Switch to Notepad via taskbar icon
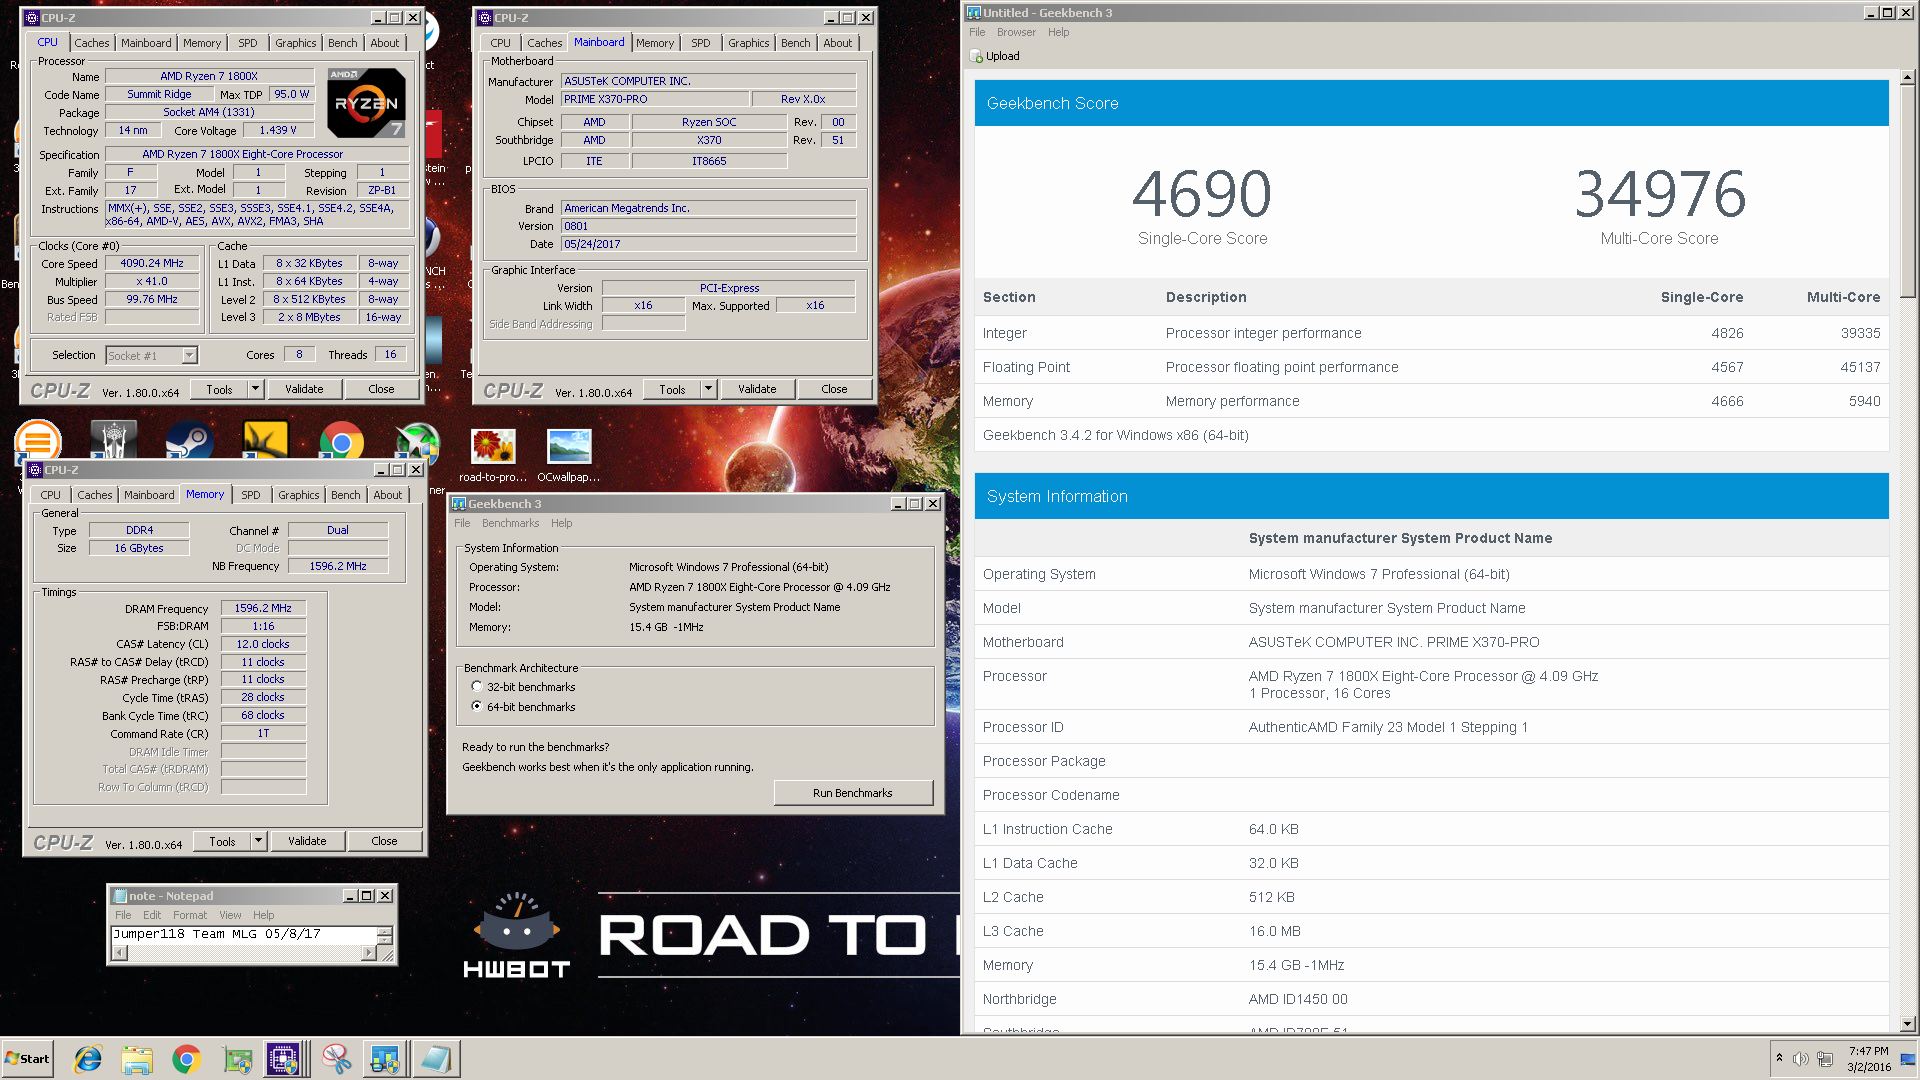 click(435, 1059)
